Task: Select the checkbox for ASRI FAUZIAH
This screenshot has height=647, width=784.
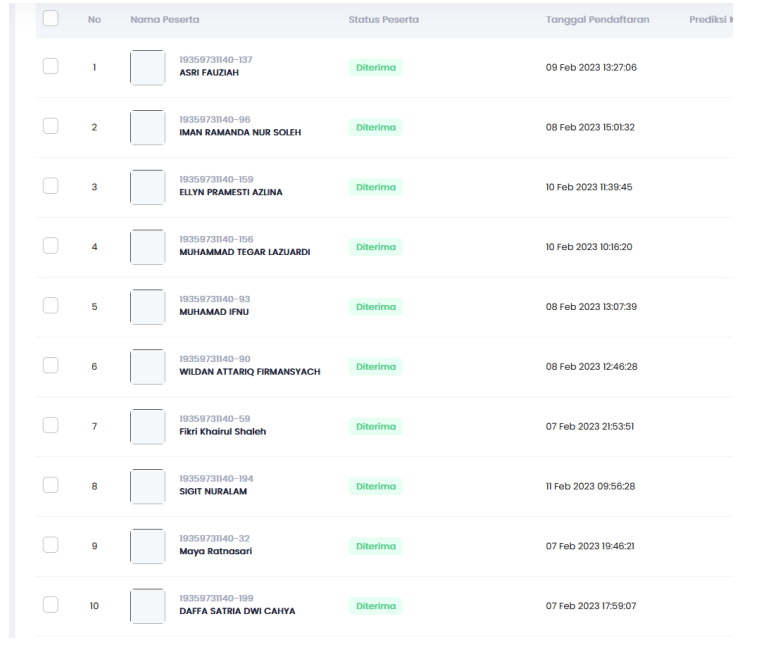Action: pyautogui.click(x=51, y=67)
